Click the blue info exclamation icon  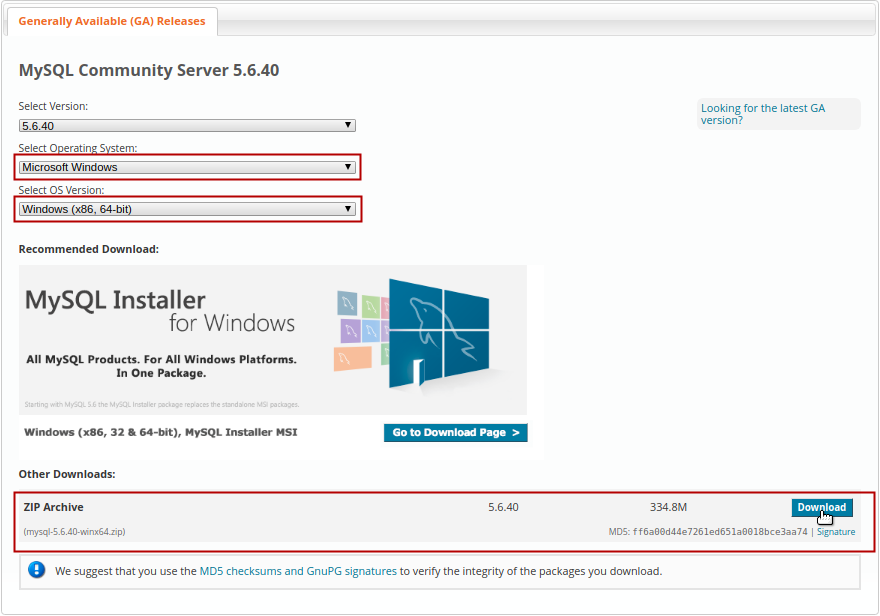pos(37,571)
